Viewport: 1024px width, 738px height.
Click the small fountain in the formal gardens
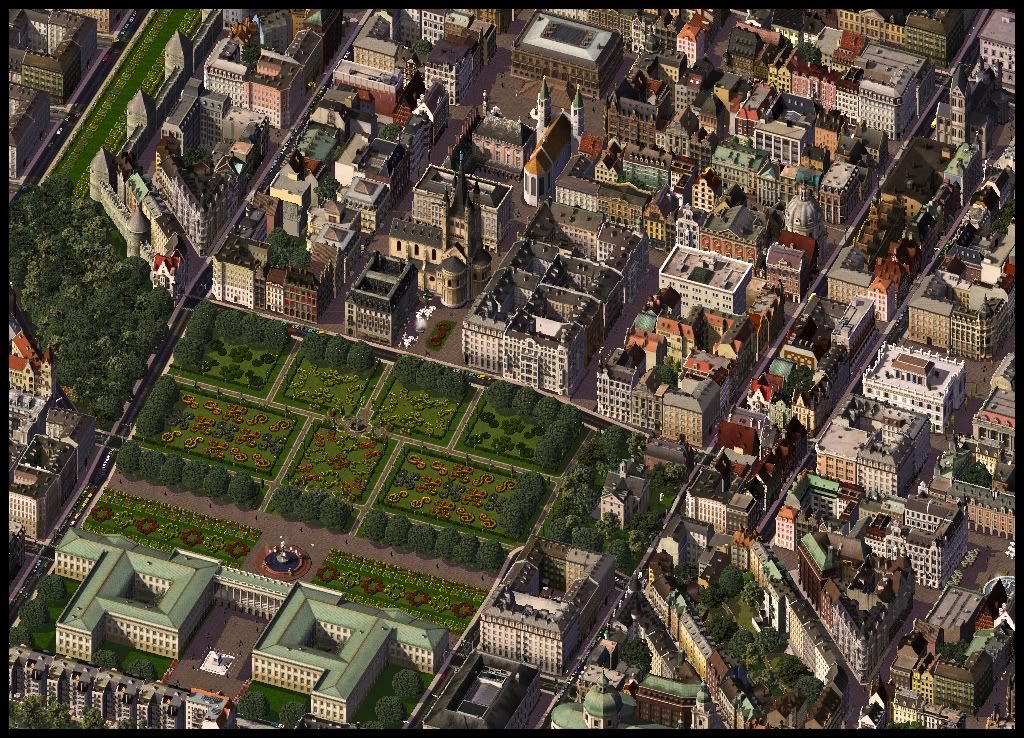[357, 425]
